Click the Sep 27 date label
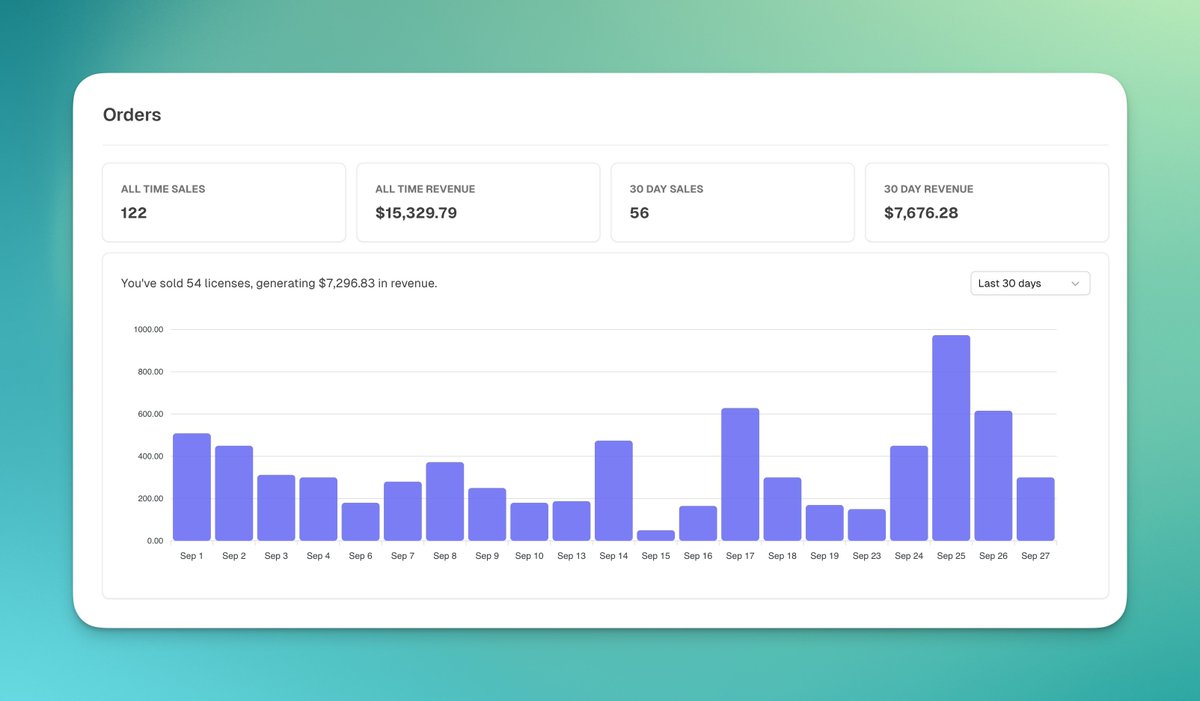 (1036, 556)
